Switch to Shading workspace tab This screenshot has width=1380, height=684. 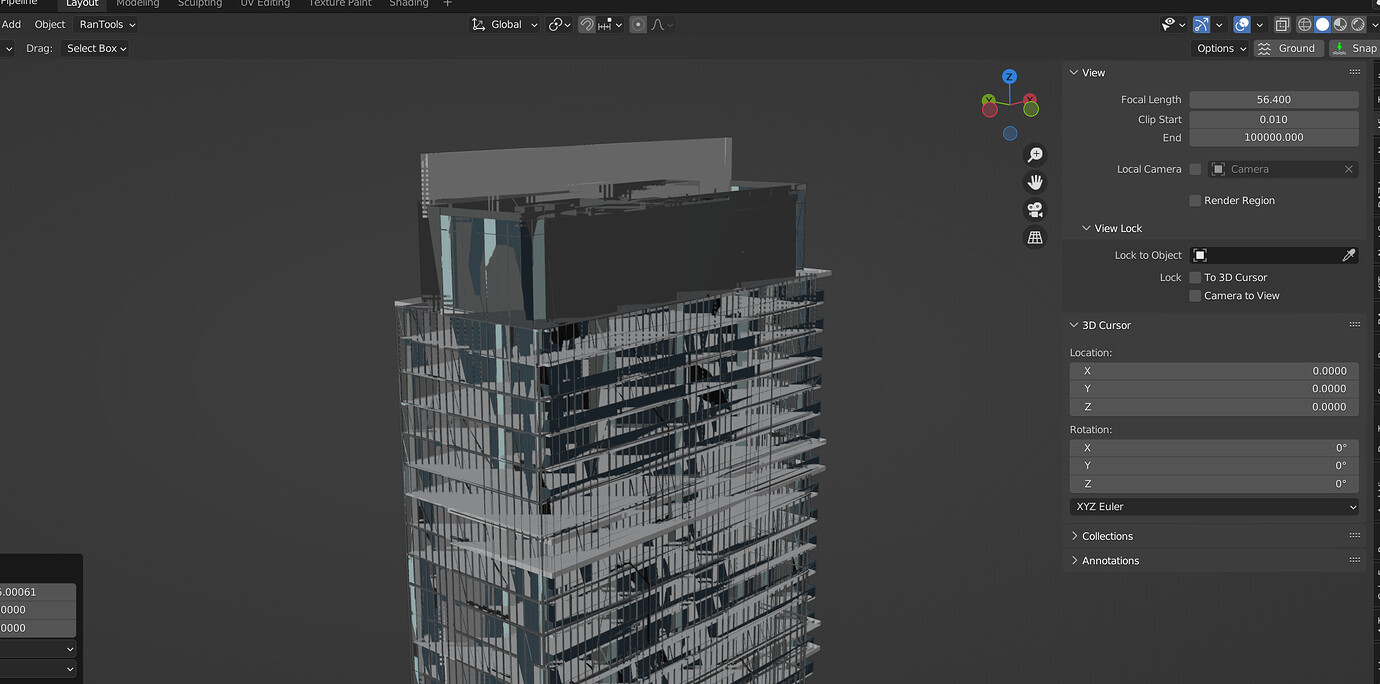tap(408, 4)
